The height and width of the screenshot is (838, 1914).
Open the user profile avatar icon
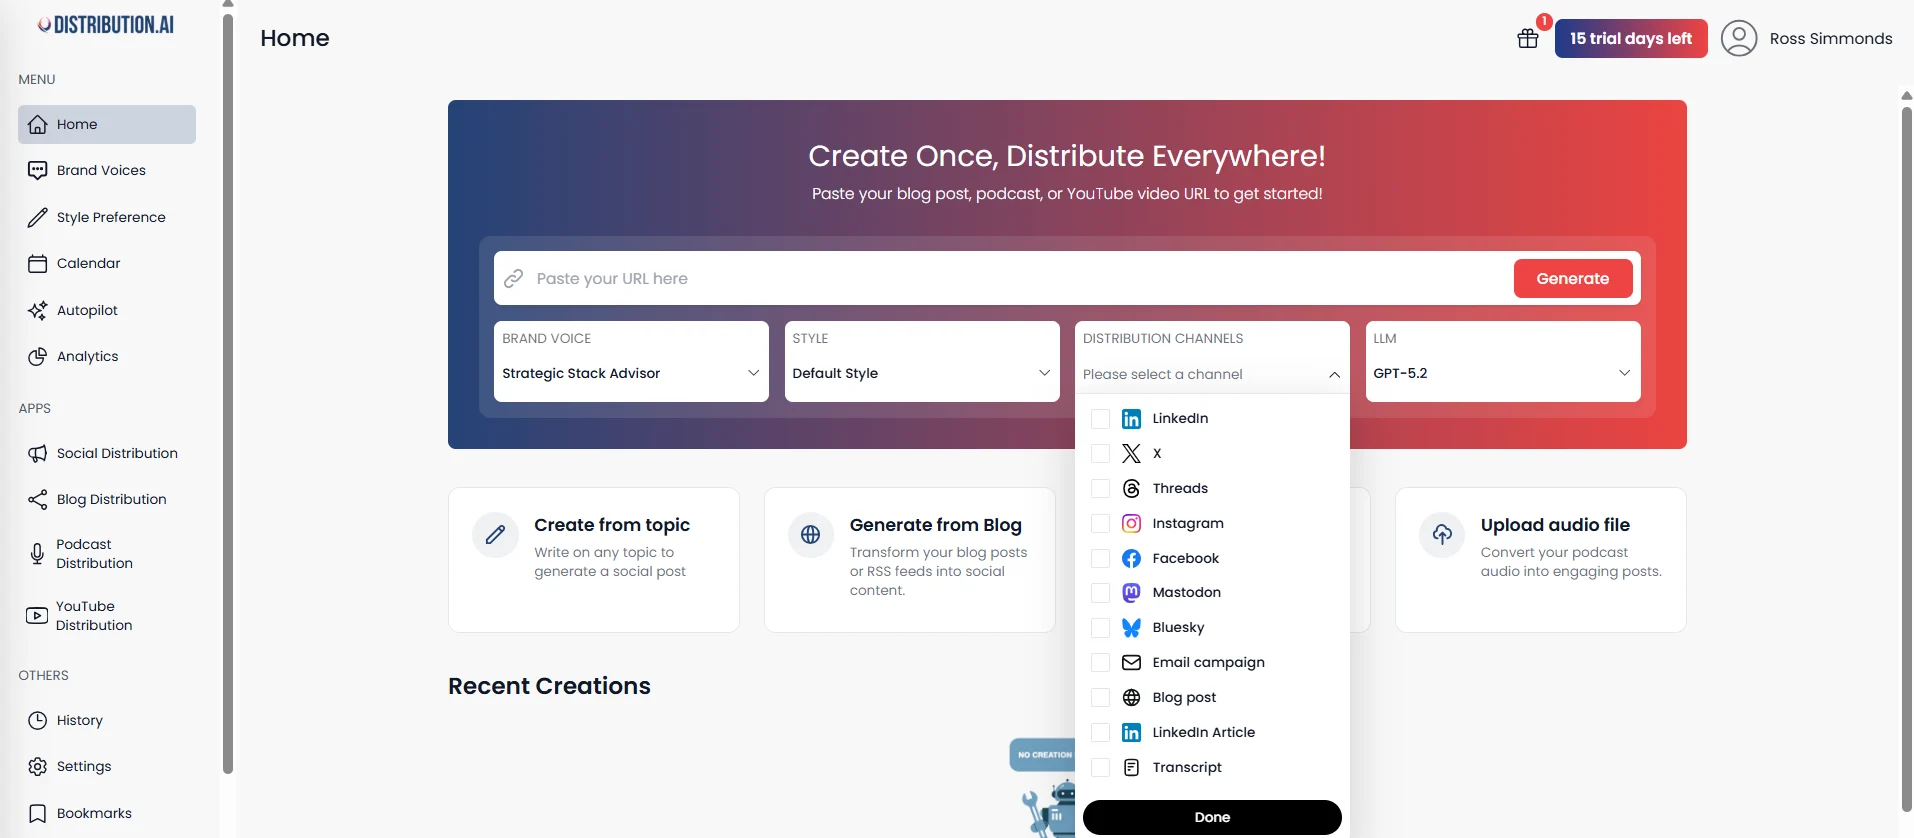[x=1739, y=38]
